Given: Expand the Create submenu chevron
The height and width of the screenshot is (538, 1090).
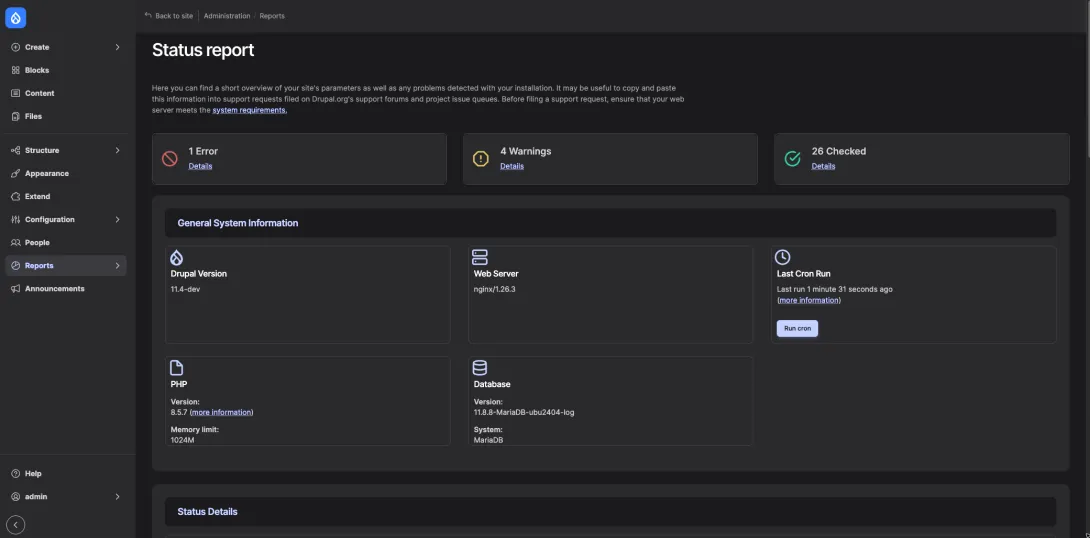Looking at the screenshot, I should click(117, 47).
